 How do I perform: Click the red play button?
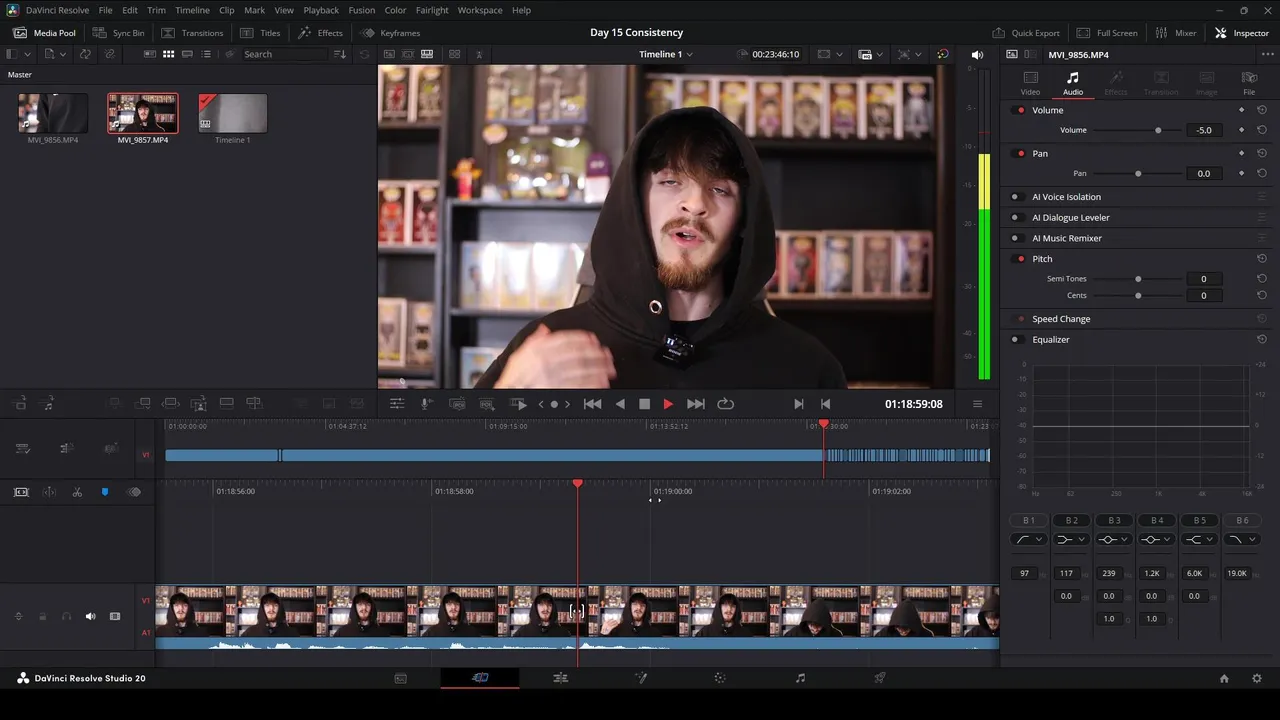pyautogui.click(x=668, y=404)
